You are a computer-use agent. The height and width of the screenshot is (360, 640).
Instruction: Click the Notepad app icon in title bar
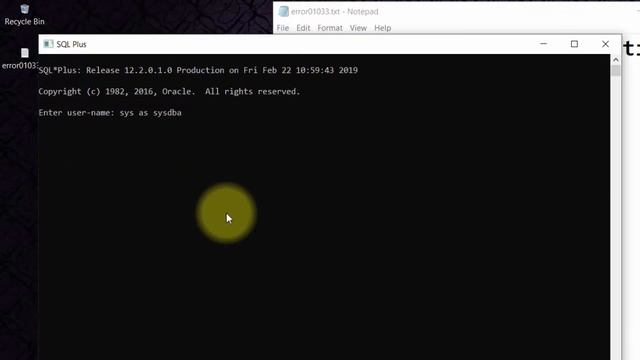tap(283, 11)
